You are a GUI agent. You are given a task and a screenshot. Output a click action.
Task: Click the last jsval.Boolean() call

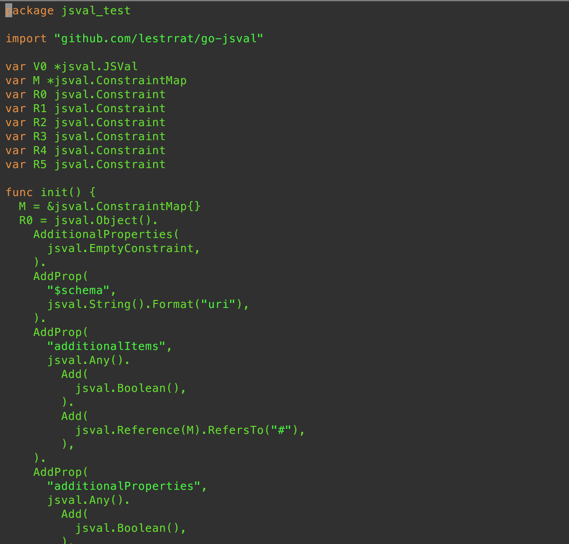coord(127,528)
